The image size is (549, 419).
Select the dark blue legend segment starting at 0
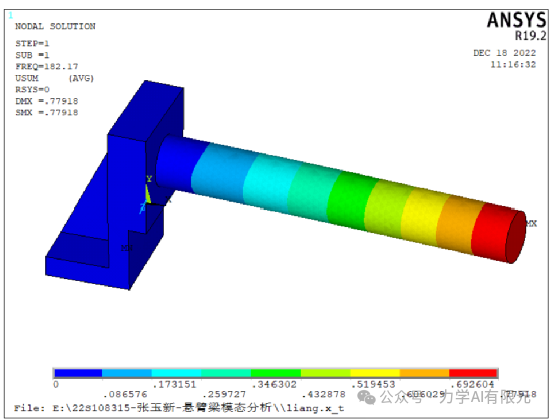point(78,373)
